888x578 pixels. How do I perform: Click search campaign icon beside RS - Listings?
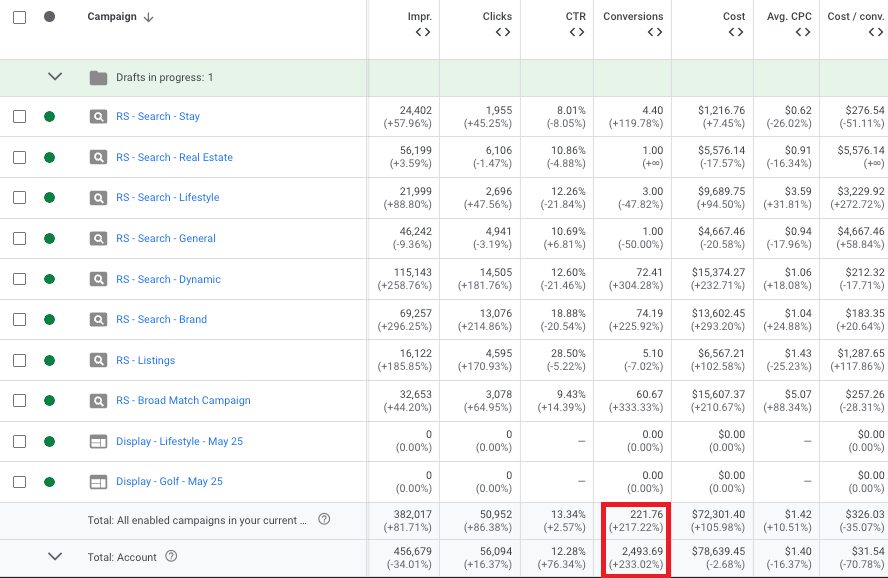coord(99,360)
